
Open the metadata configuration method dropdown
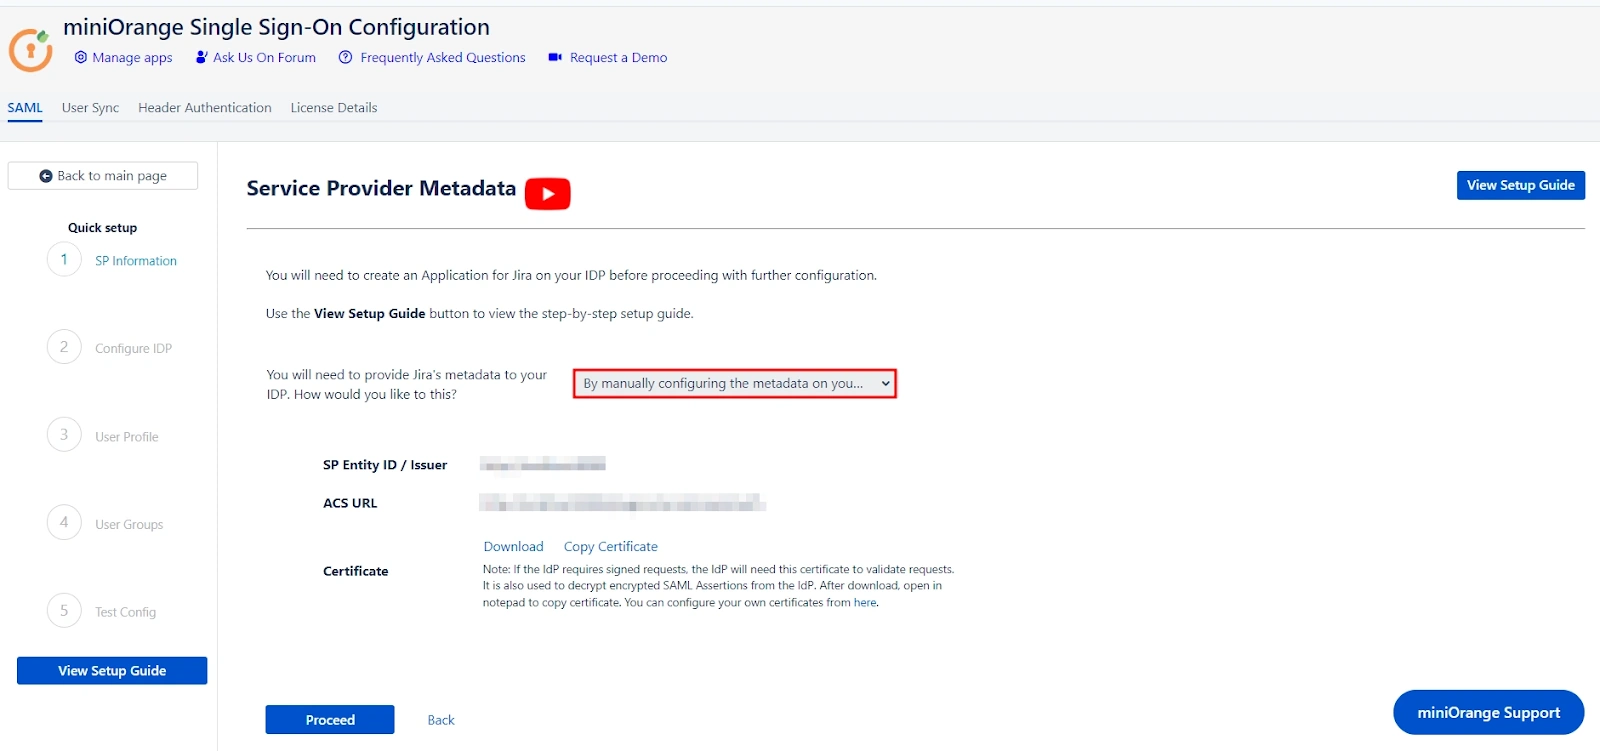click(x=735, y=384)
